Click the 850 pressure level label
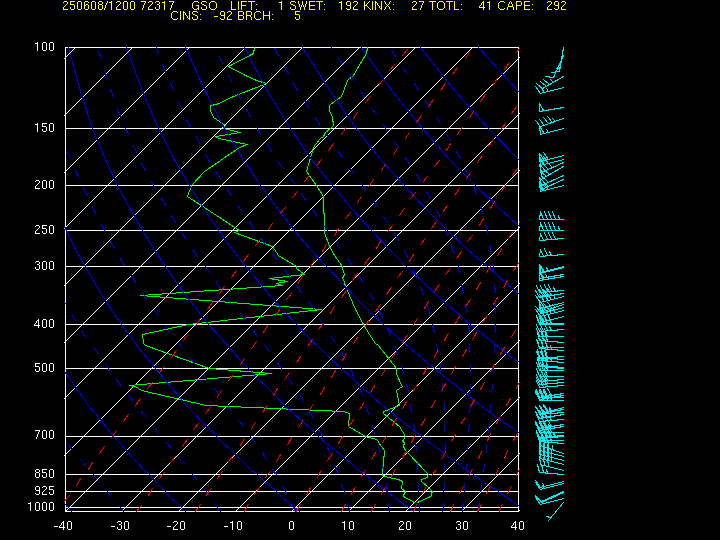The height and width of the screenshot is (540, 720). pos(45,473)
